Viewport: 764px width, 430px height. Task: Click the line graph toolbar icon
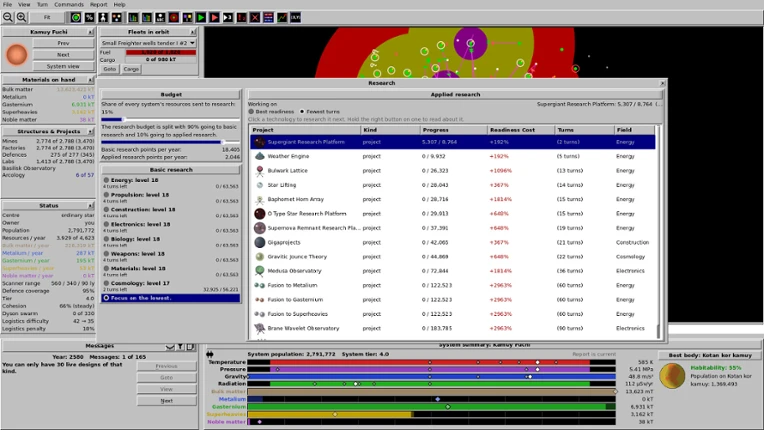tap(282, 18)
